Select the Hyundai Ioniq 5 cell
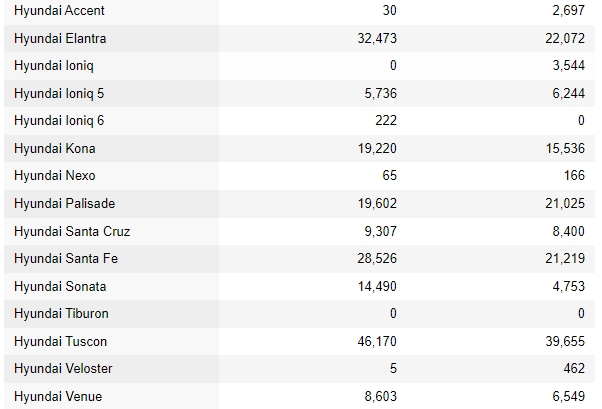The height and width of the screenshot is (409, 602). click(x=59, y=93)
